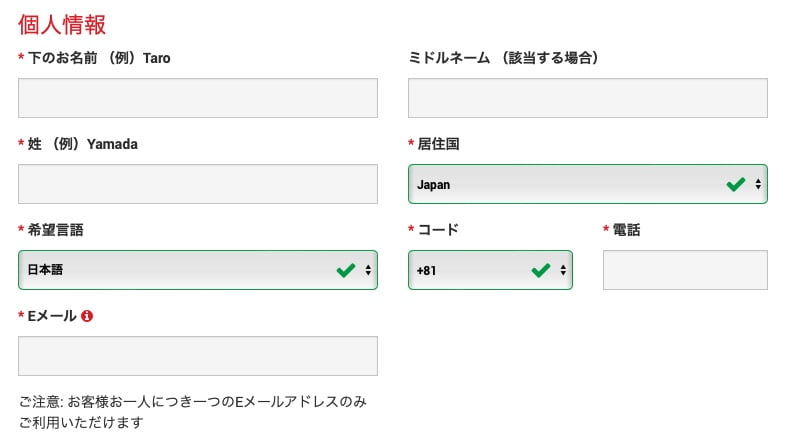788x439 pixels.
Task: Focus the Eメール address input field
Action: 198,356
